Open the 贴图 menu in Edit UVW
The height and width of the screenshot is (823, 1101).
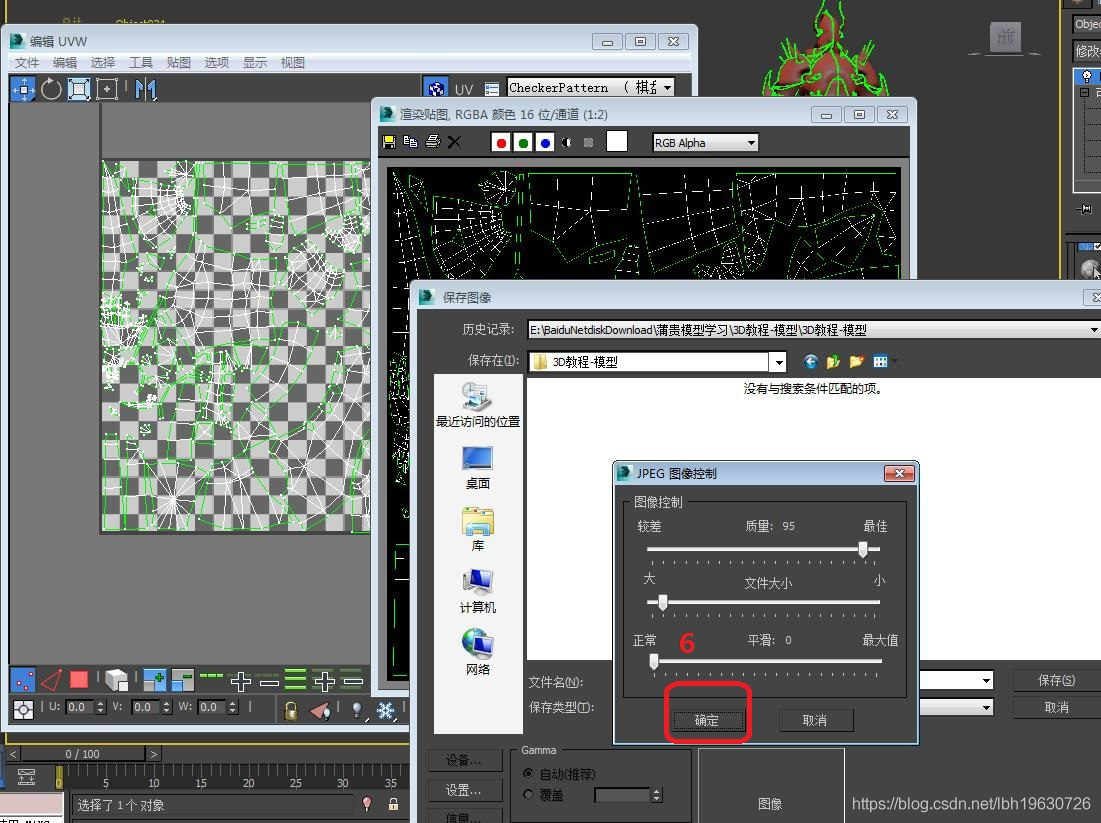(x=178, y=62)
